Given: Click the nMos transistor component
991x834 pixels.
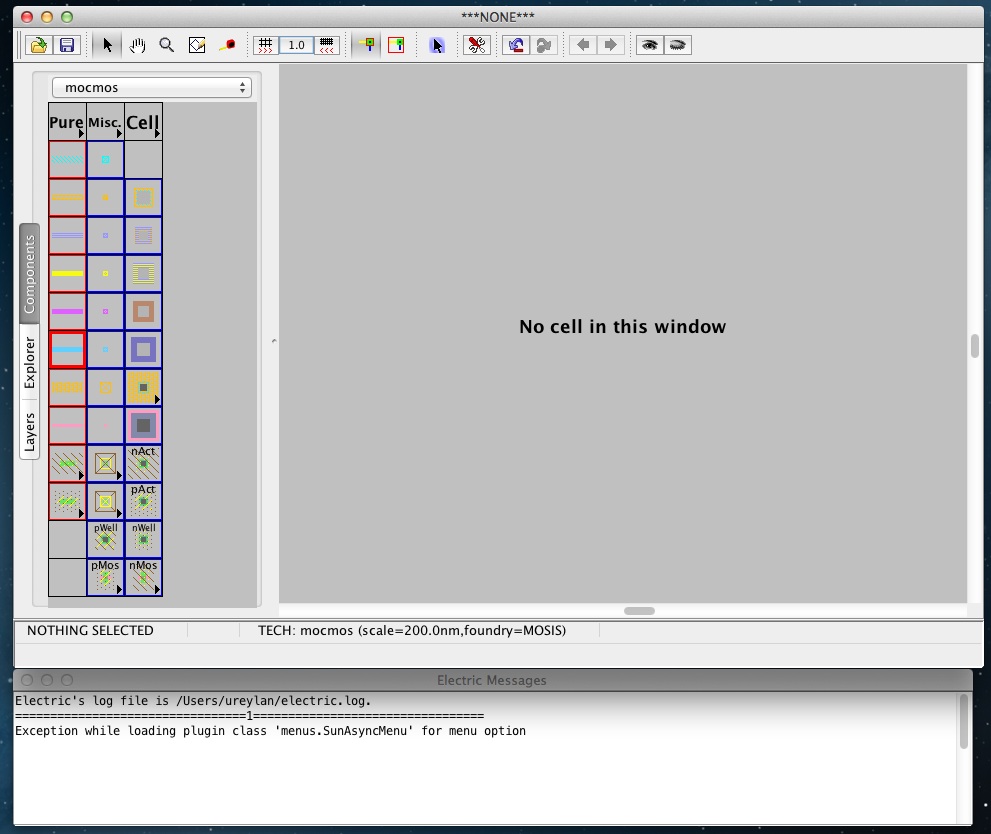Looking at the screenshot, I should [x=143, y=577].
